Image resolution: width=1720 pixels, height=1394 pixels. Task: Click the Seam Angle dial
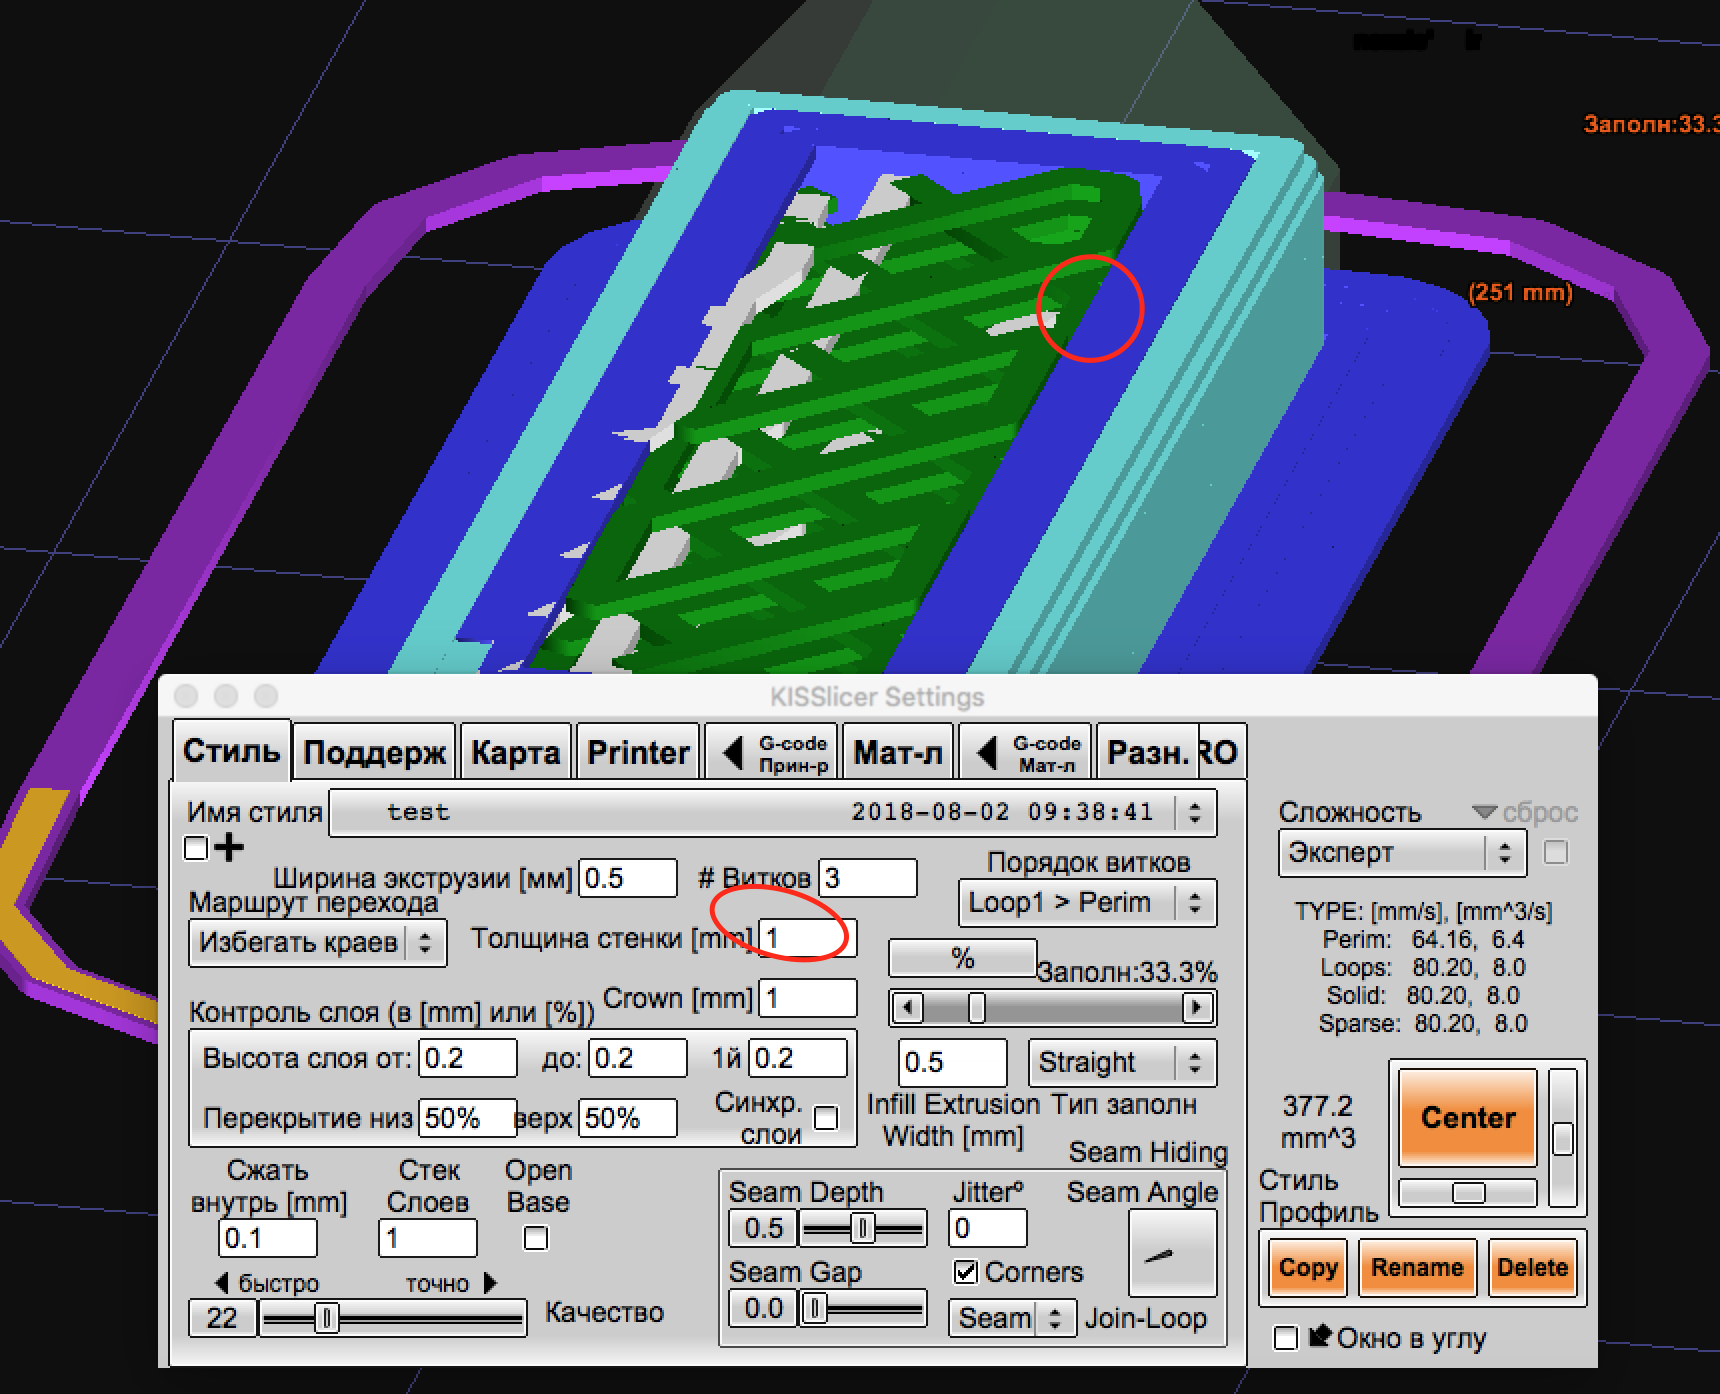click(x=1171, y=1253)
